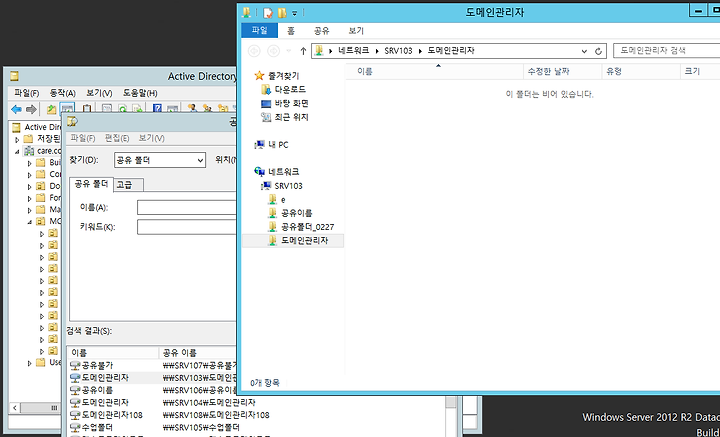Viewport: 720px width, 437px height.
Task: Open the 보기 ribbon tab in Explorer
Action: pyautogui.click(x=356, y=31)
